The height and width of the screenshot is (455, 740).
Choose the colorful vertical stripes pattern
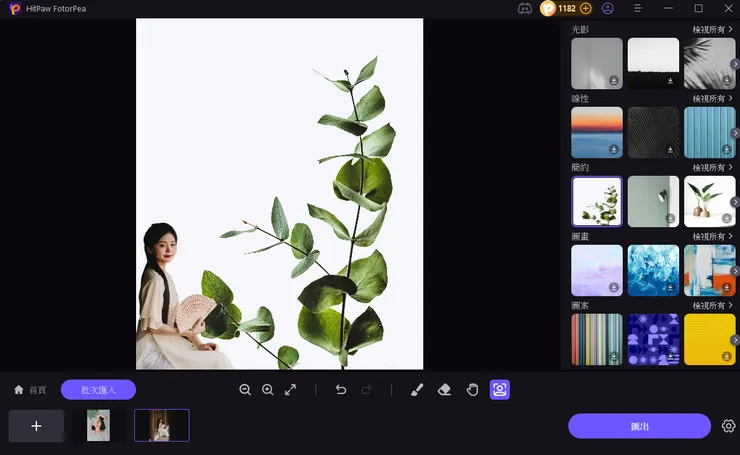coord(597,339)
